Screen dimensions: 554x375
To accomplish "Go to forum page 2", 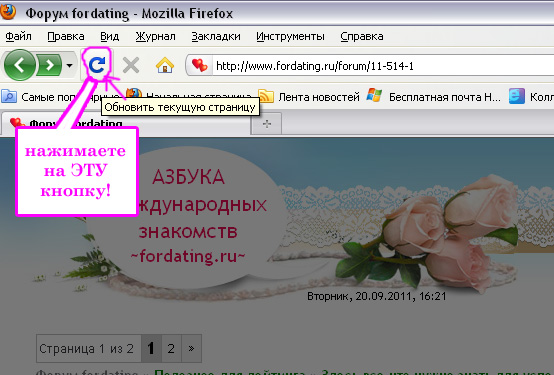I will 171,348.
